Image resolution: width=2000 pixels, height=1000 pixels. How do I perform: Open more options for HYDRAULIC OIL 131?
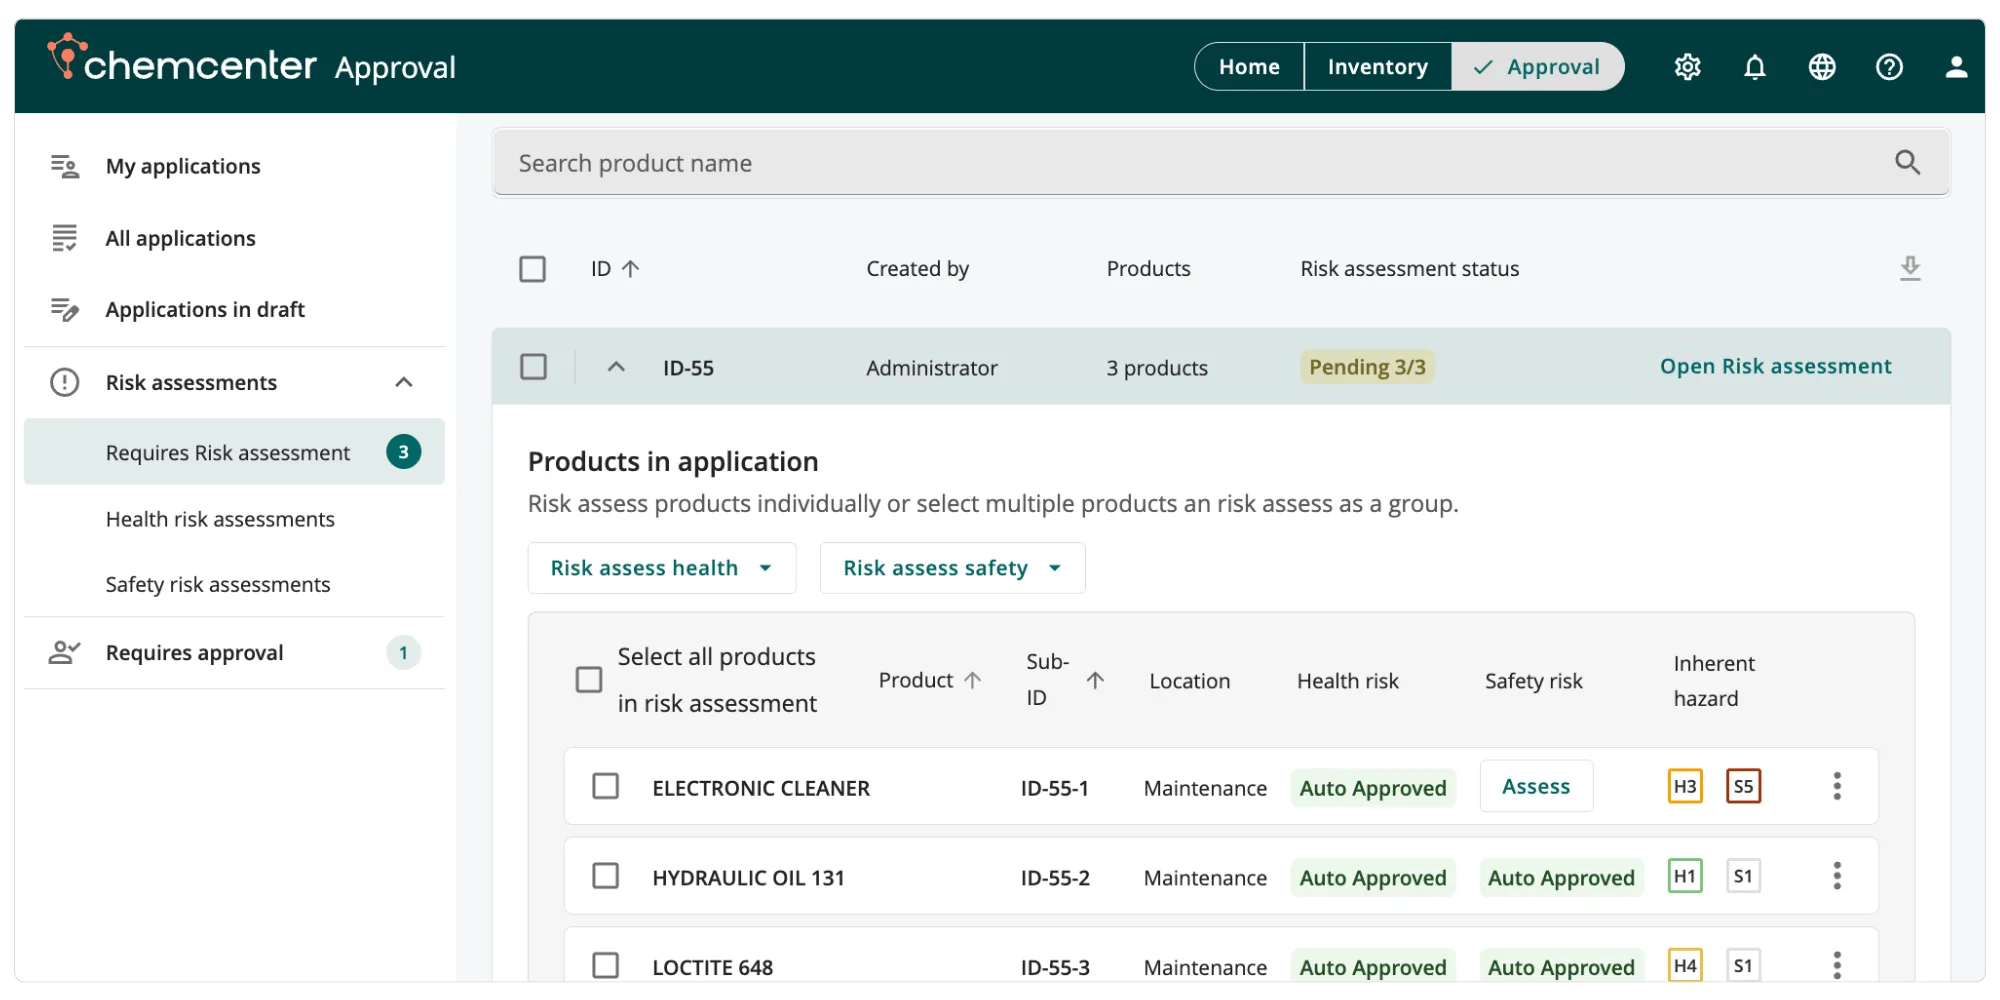(x=1837, y=876)
